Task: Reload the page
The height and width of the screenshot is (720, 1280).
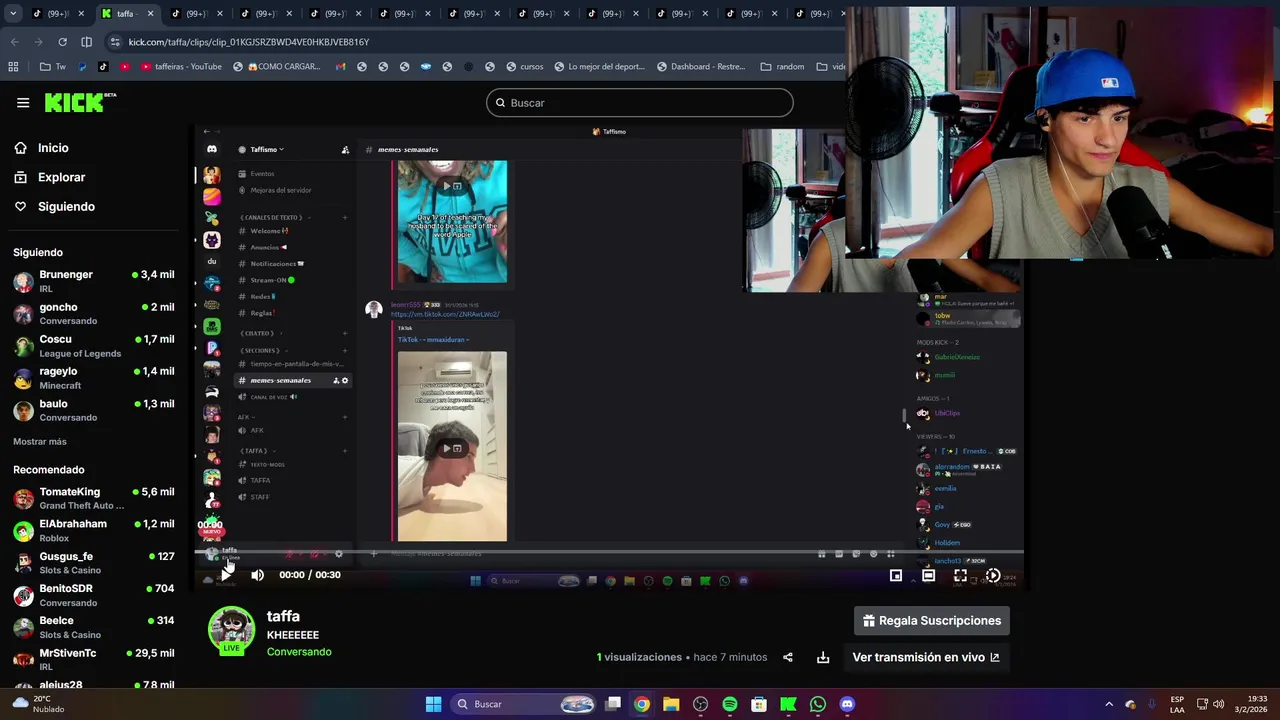Action: (x=62, y=42)
